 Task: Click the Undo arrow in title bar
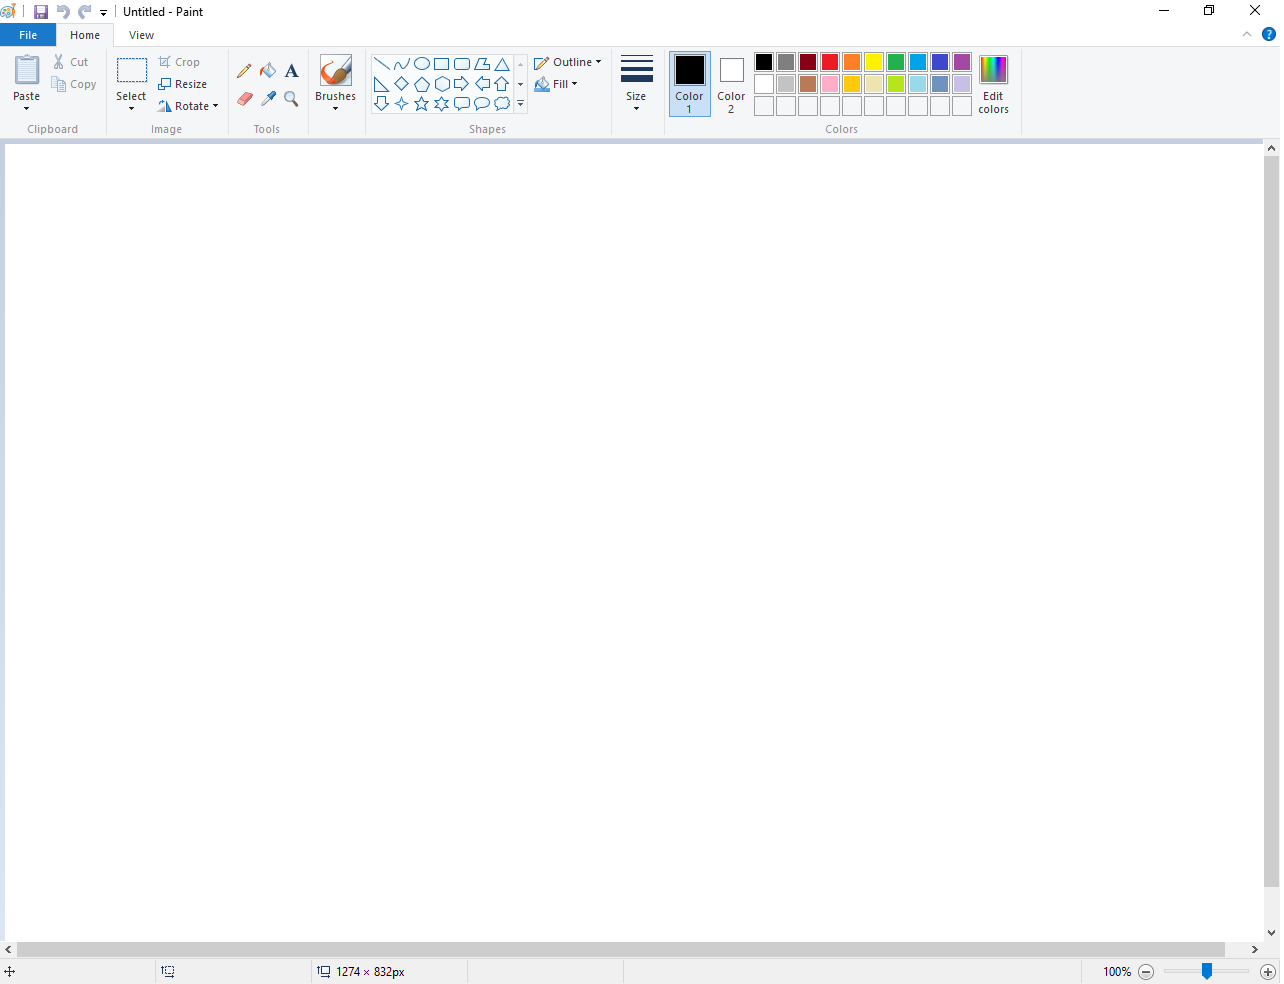tap(63, 12)
